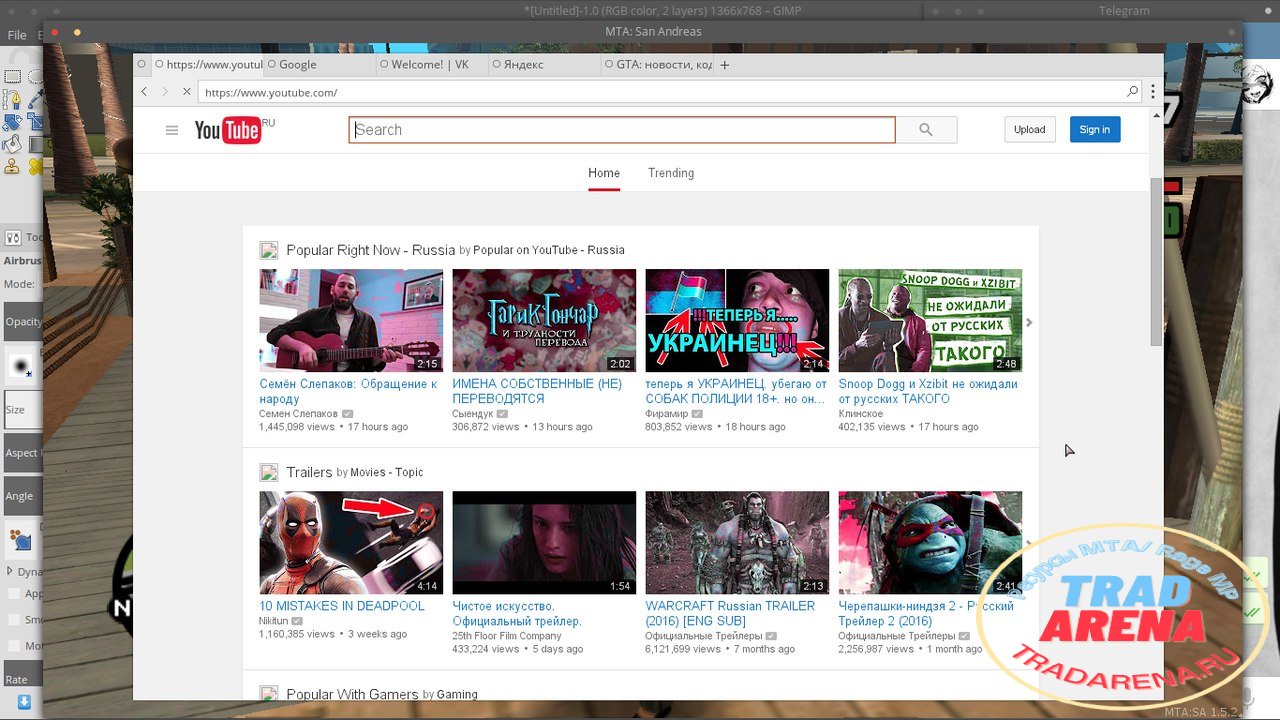The height and width of the screenshot is (720, 1280).
Task: Open the YouTube hamburger guide menu
Action: pos(172,130)
